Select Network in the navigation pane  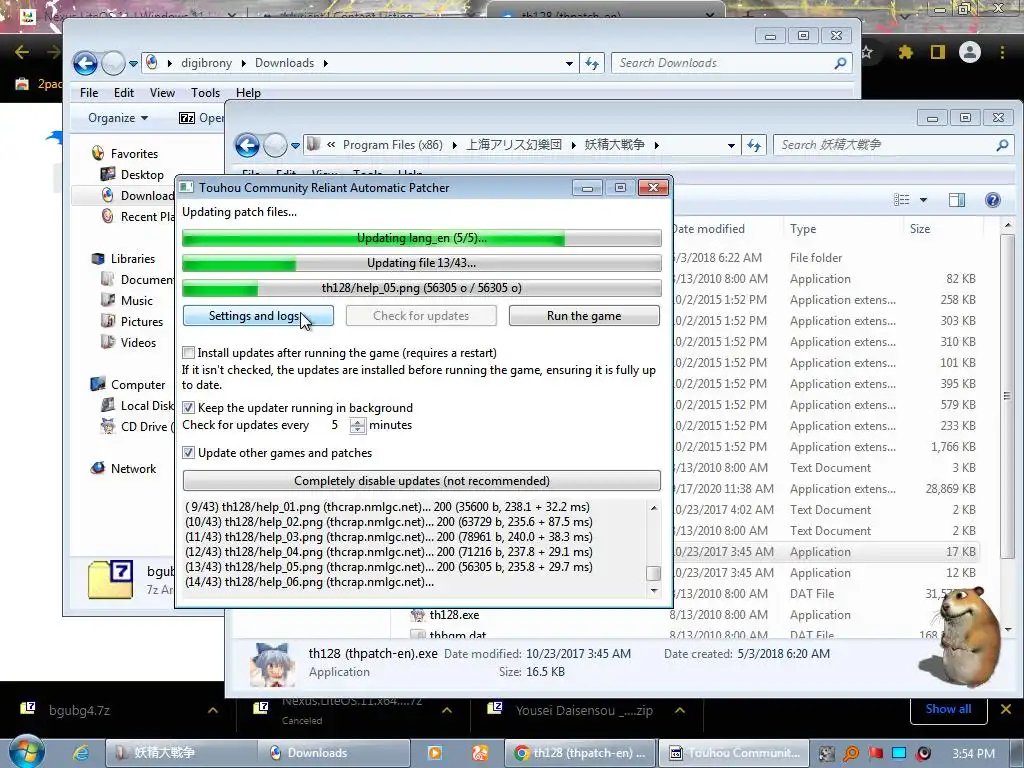(x=133, y=469)
